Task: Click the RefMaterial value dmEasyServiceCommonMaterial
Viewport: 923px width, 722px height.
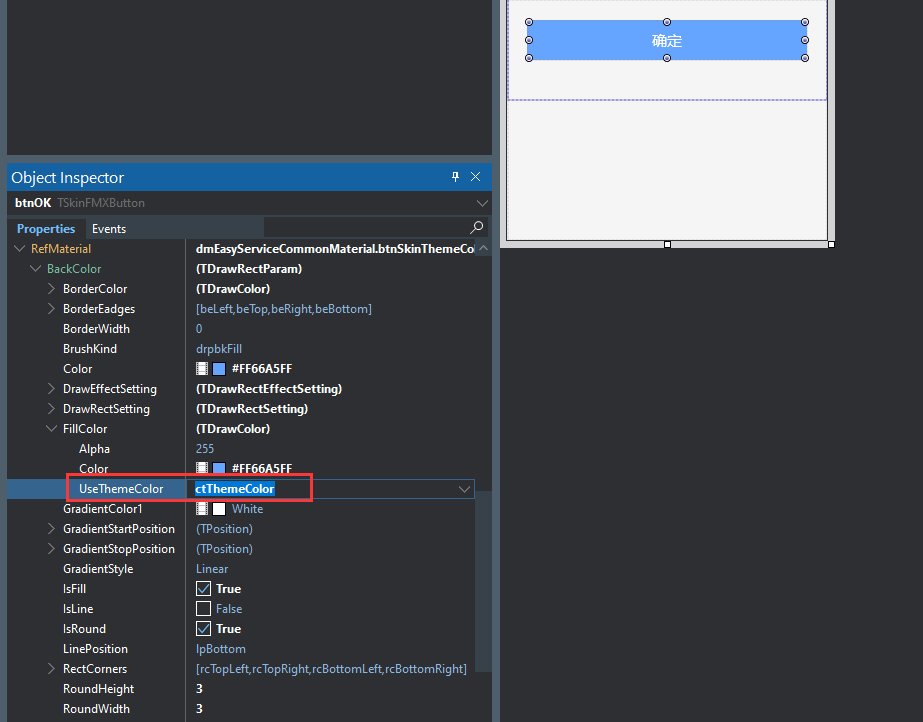Action: click(334, 248)
